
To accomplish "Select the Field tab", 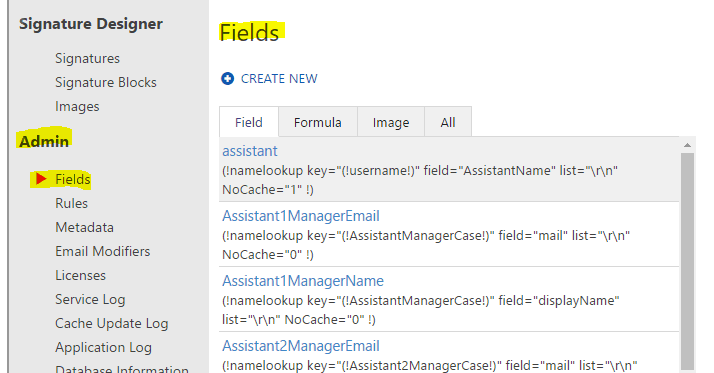I will click(249, 122).
